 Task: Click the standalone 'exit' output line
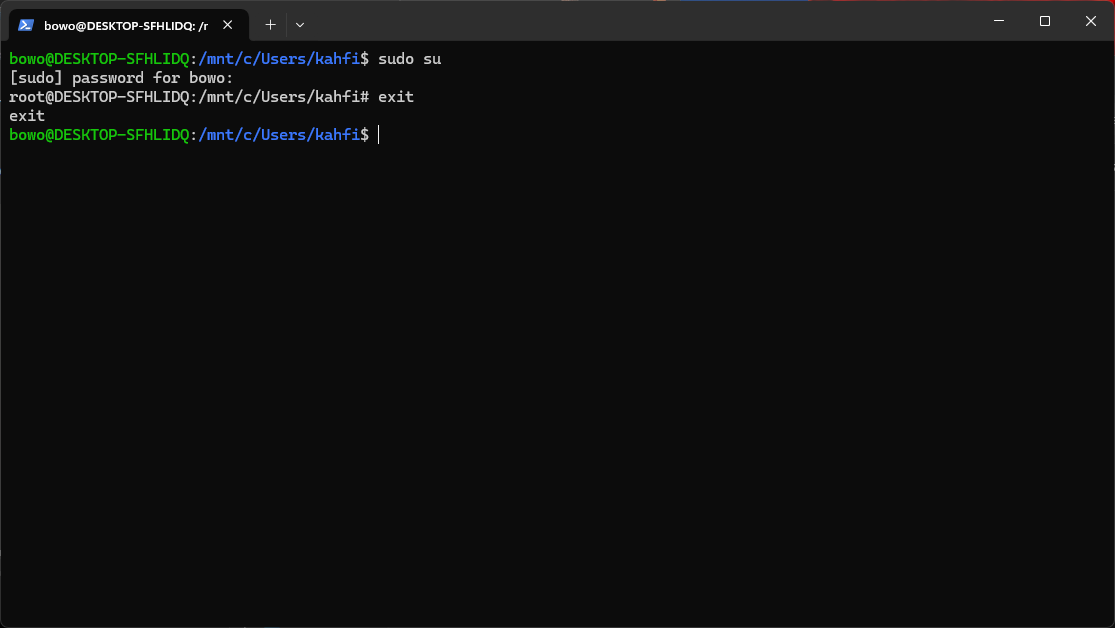pyautogui.click(x=27, y=116)
